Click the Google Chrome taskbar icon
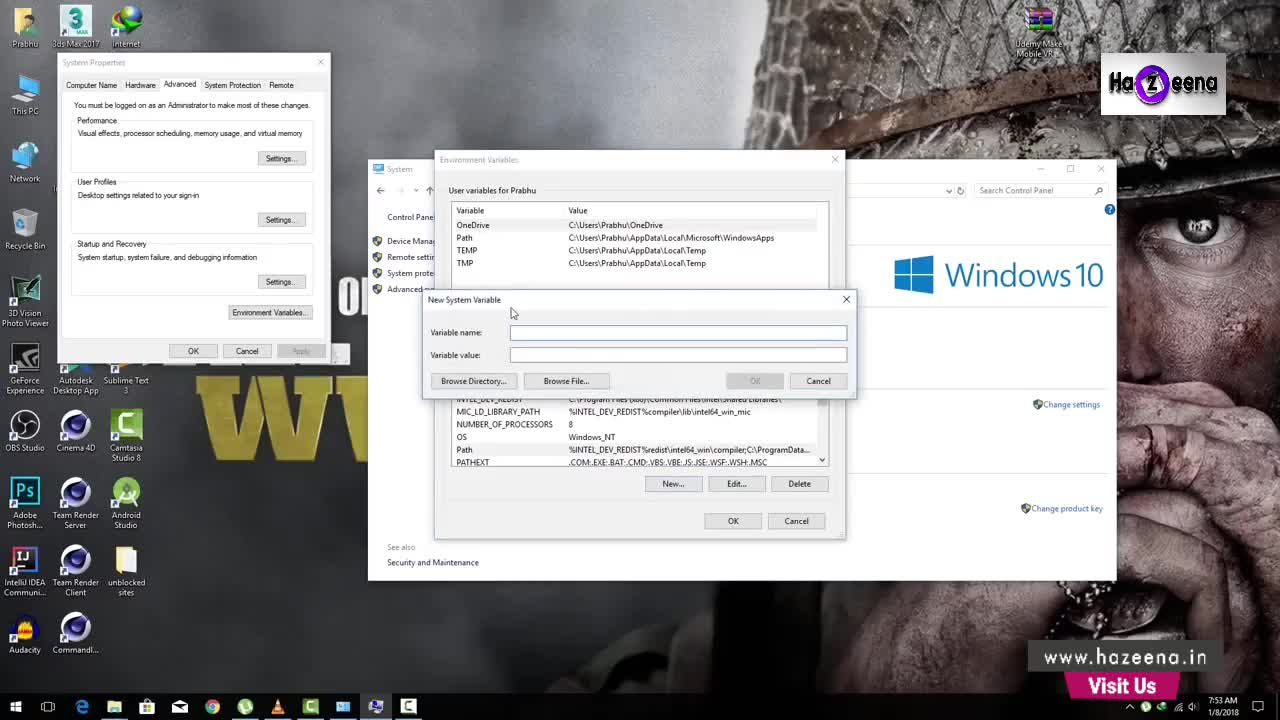Screen dimensions: 1280x720 (212, 707)
